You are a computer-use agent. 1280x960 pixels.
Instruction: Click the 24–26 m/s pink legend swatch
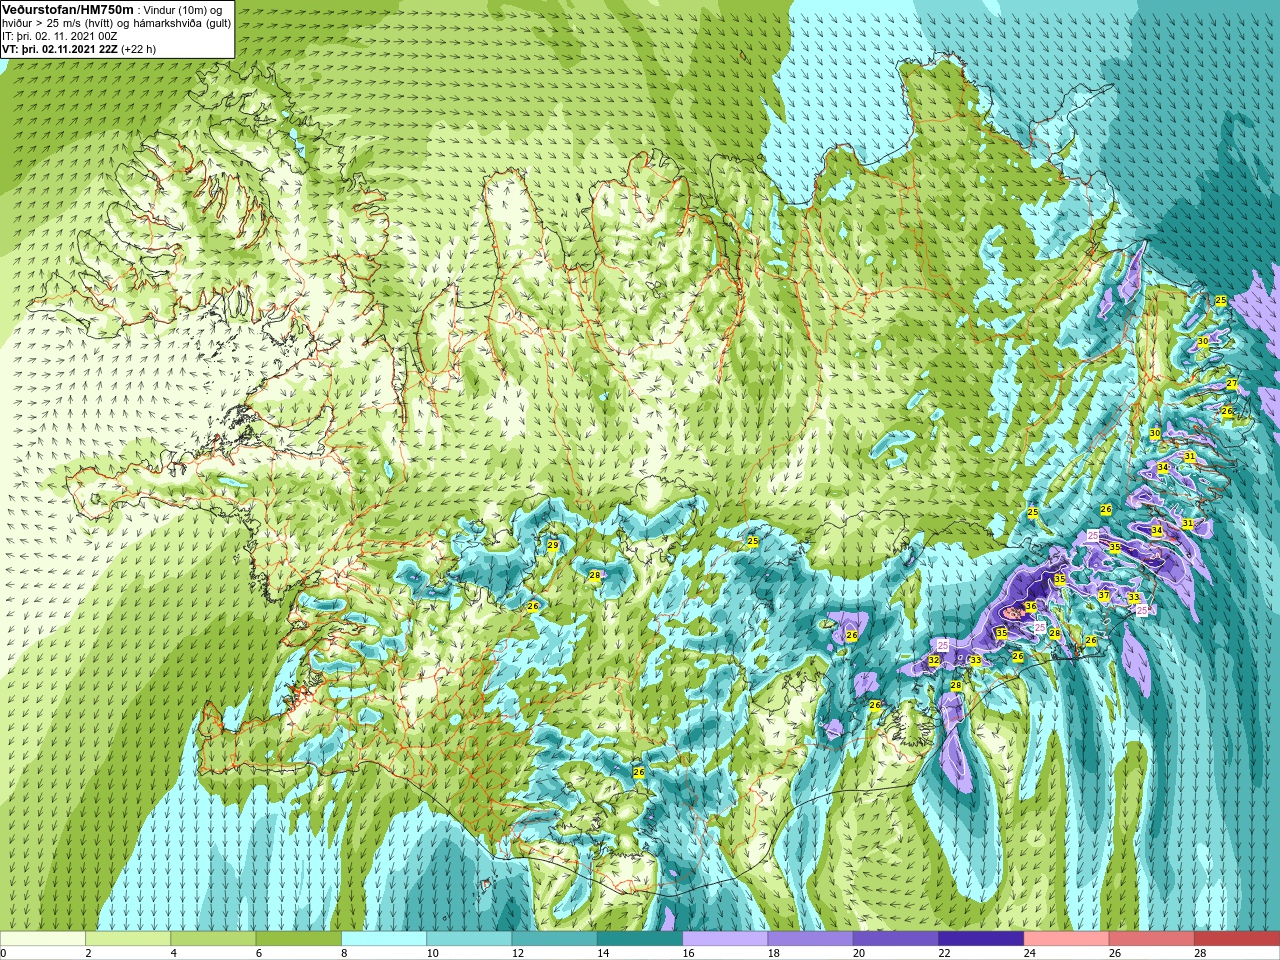[x=1066, y=939]
